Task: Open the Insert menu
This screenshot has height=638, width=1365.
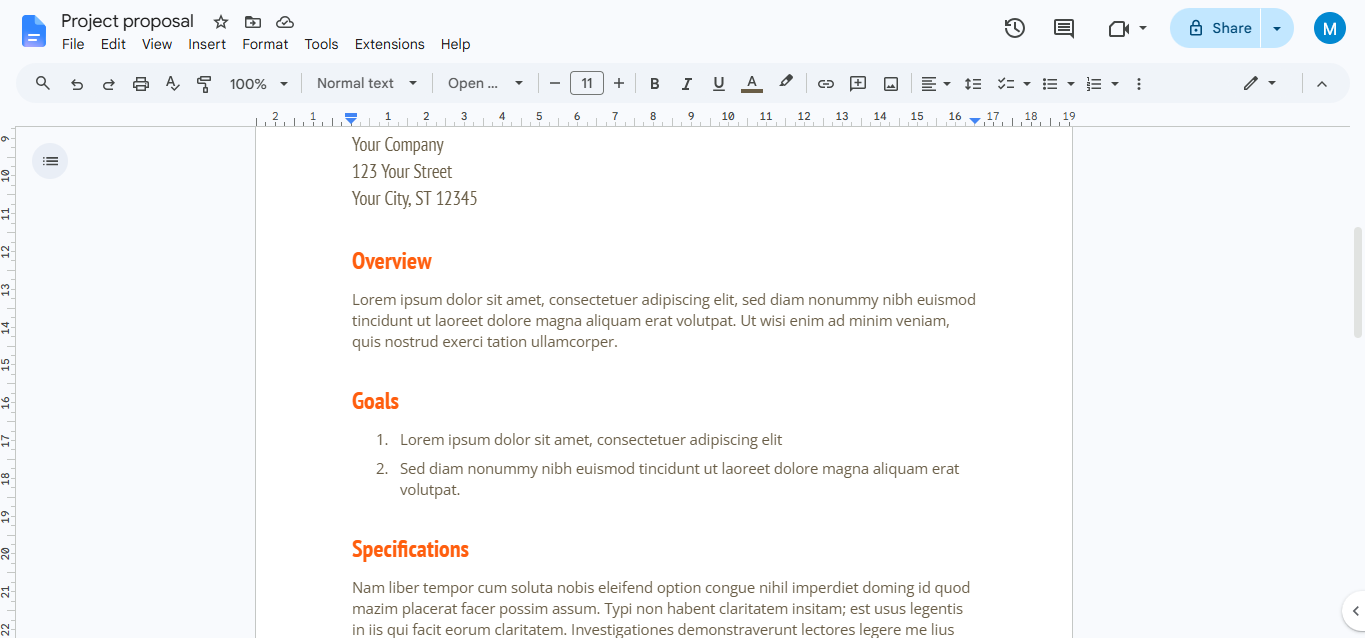Action: pos(207,45)
